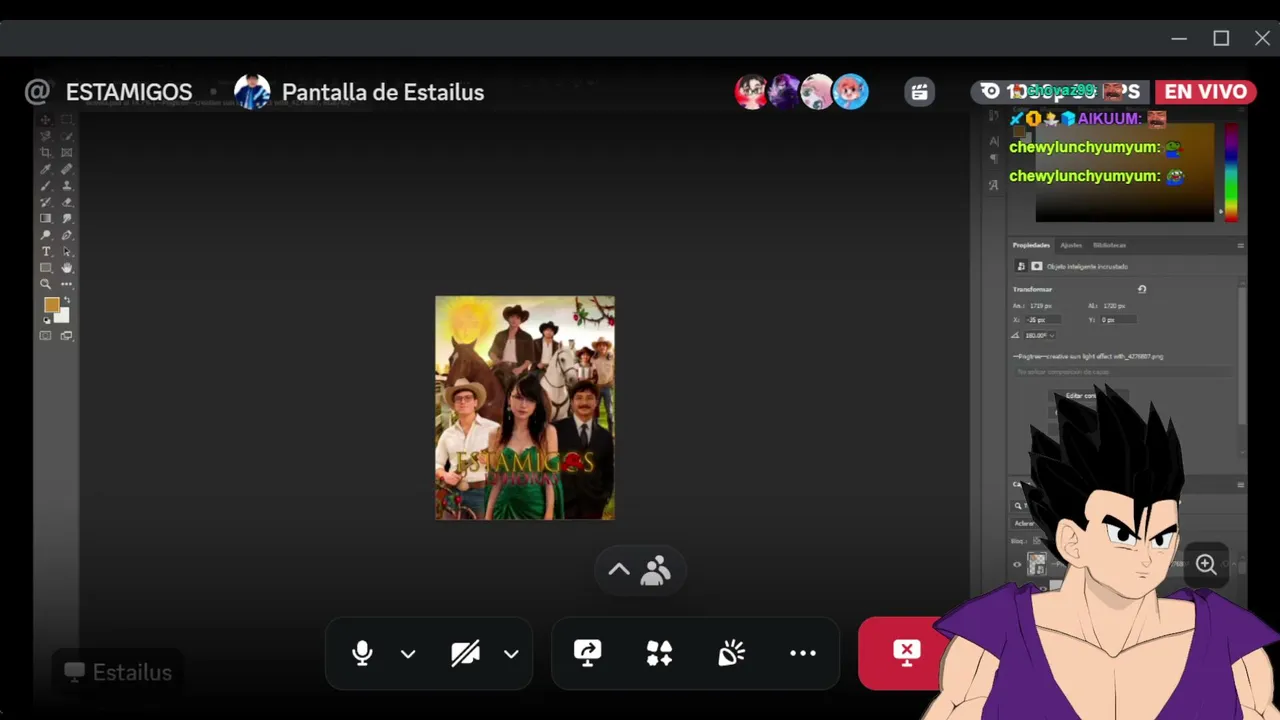The image size is (1280, 720).
Task: Switch to the Propiedades tab
Action: tap(1031, 245)
